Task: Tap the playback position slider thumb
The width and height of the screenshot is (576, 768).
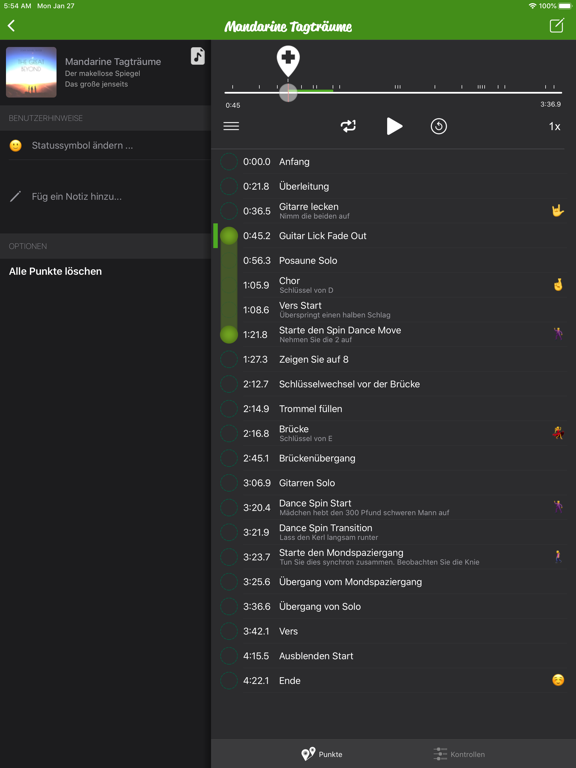Action: (288, 93)
